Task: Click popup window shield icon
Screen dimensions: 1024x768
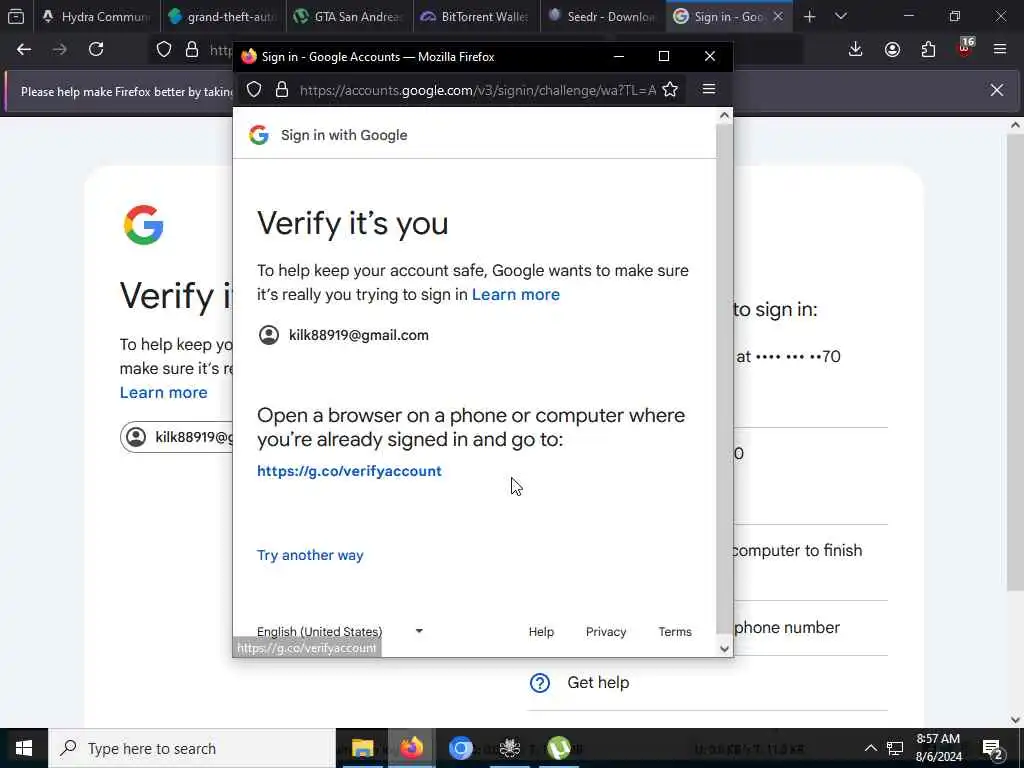Action: [x=254, y=89]
